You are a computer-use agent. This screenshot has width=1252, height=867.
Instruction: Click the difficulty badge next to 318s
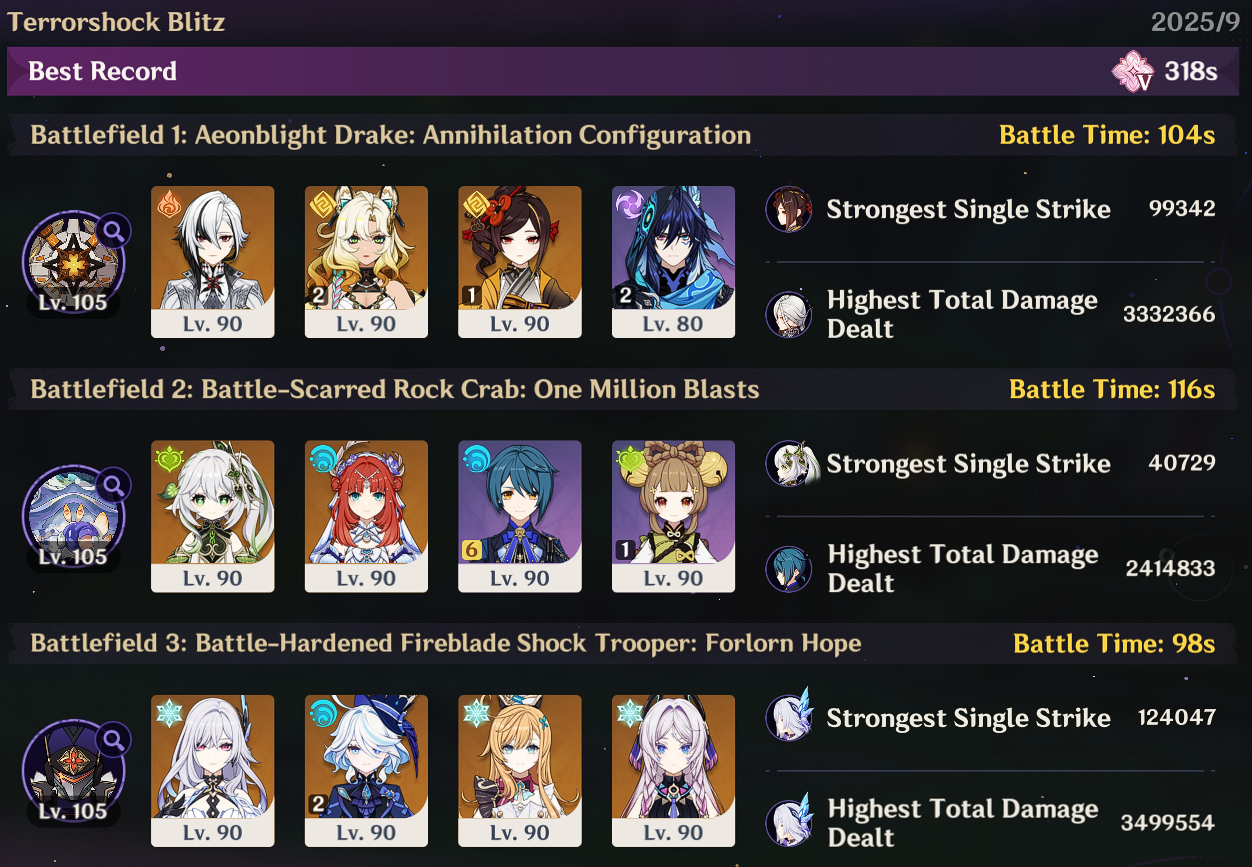point(1134,71)
